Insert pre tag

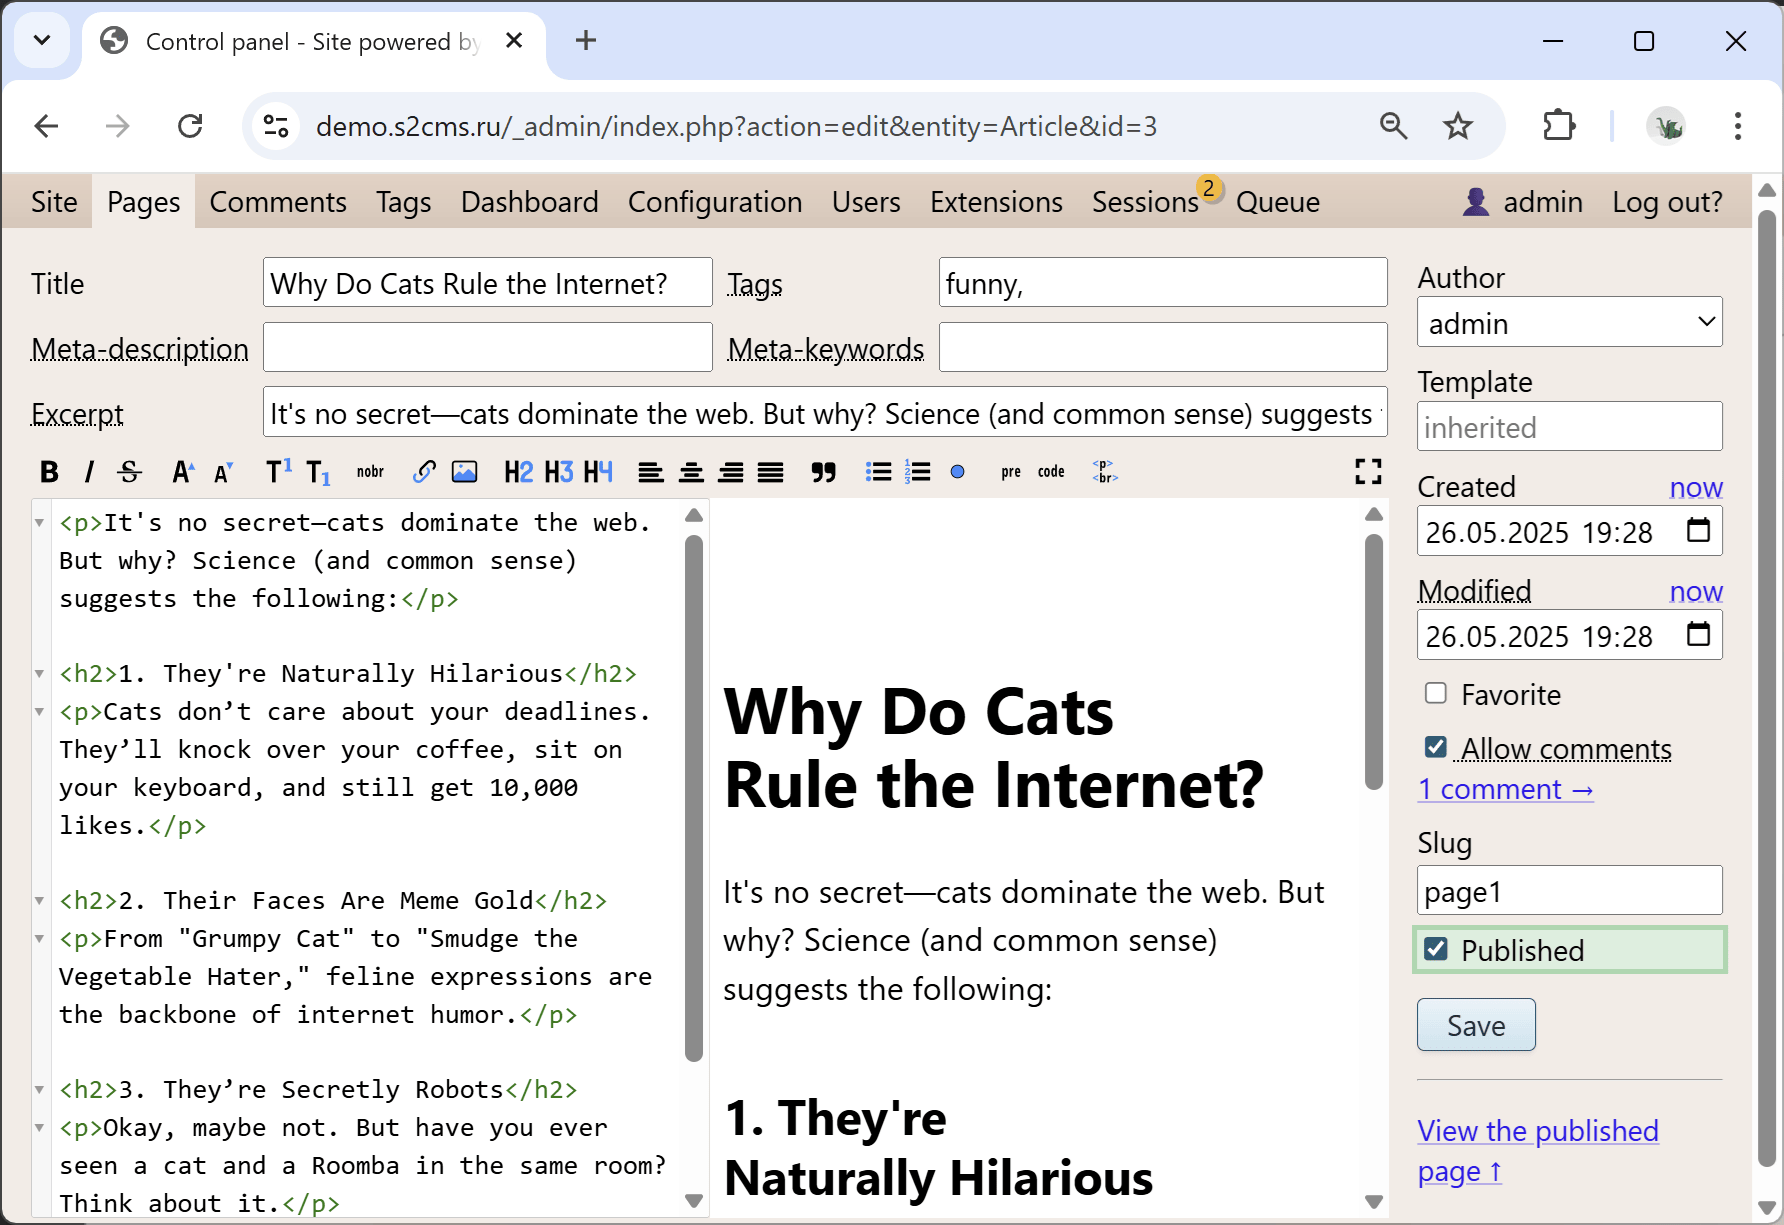point(1011,472)
